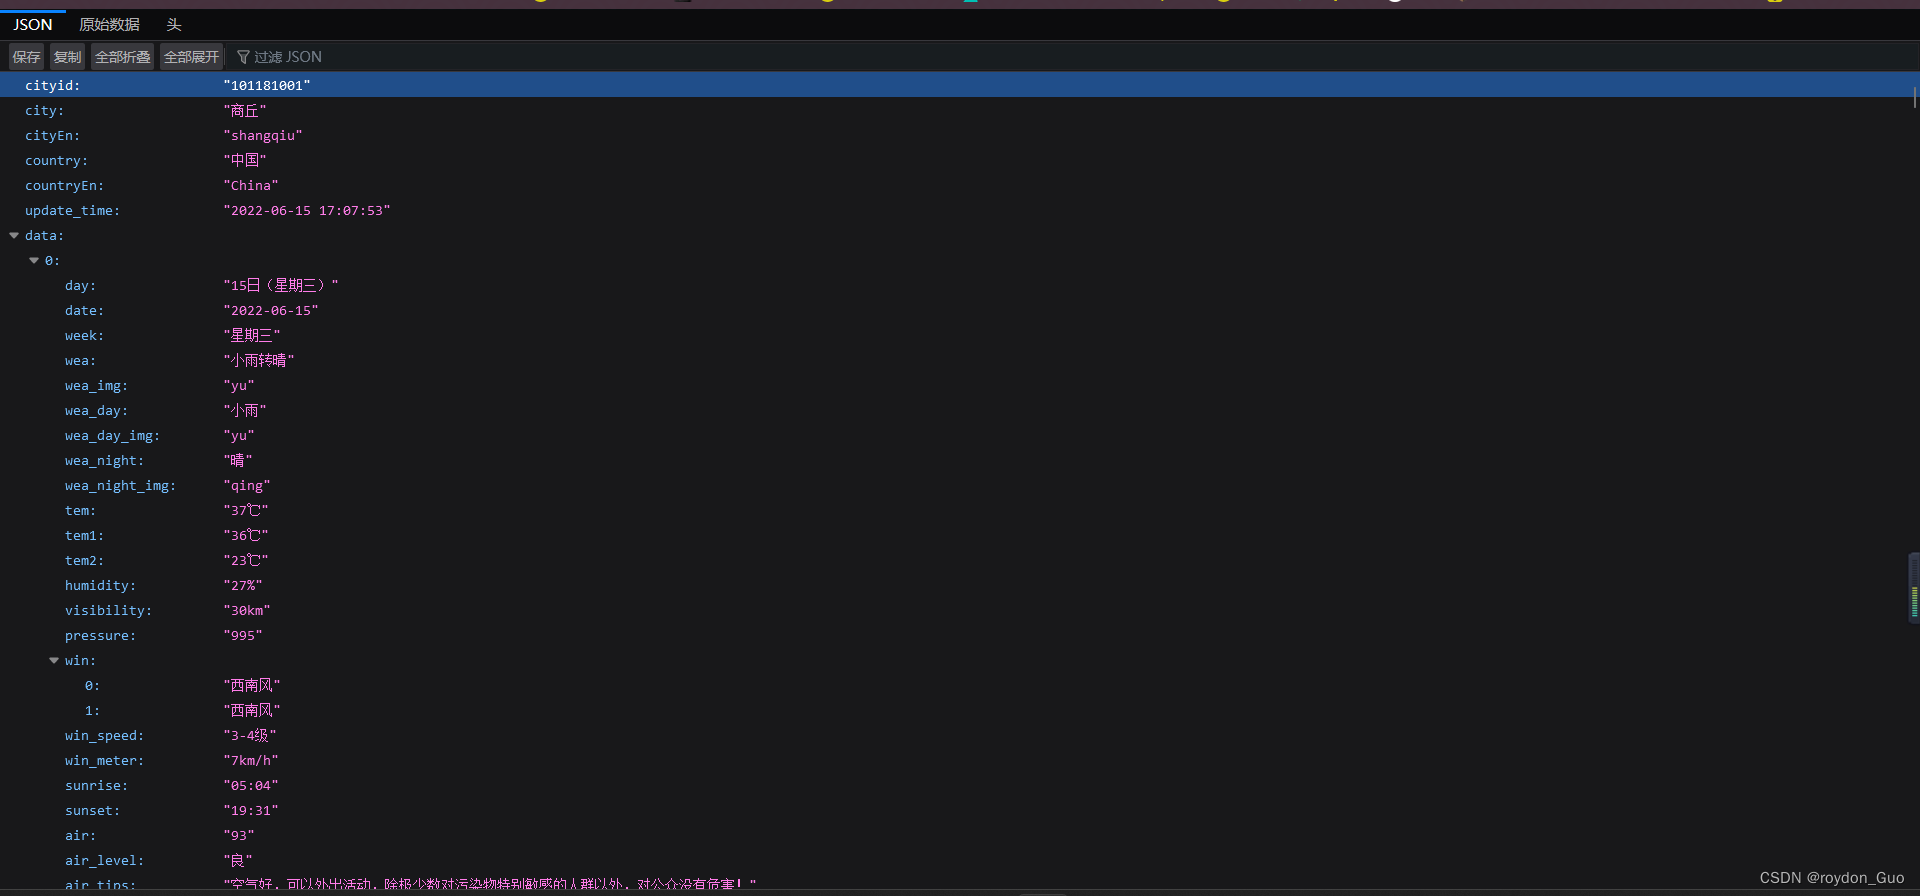The width and height of the screenshot is (1920, 896).
Task: Select the wea_day key
Action: point(96,410)
